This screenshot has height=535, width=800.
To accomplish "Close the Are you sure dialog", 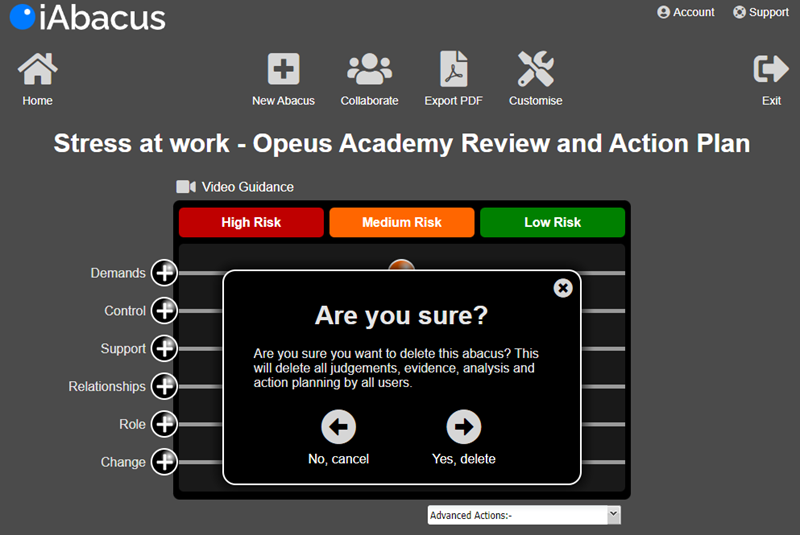I will 563,288.
